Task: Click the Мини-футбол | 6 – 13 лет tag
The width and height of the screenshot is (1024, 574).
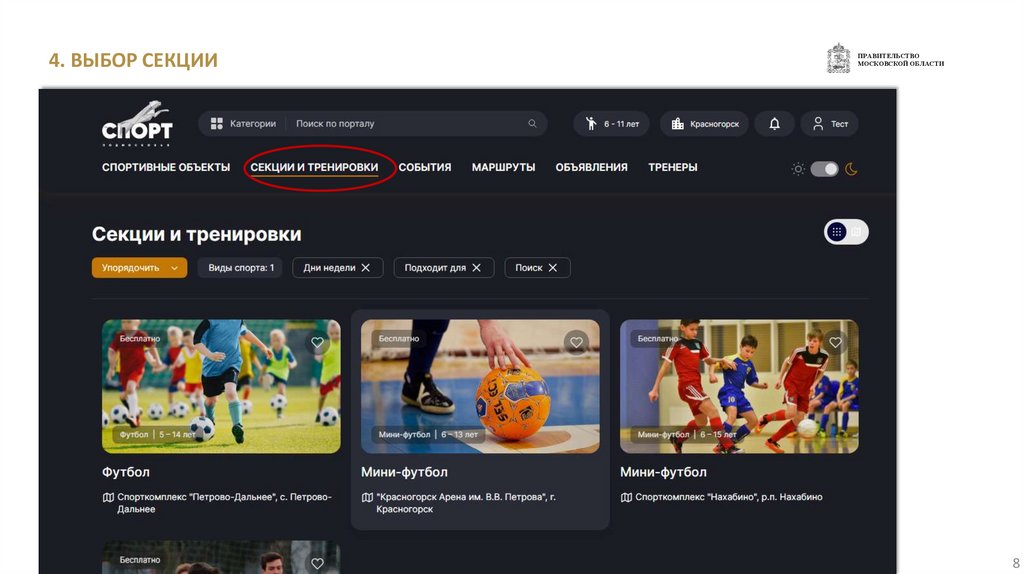Action: (428, 434)
